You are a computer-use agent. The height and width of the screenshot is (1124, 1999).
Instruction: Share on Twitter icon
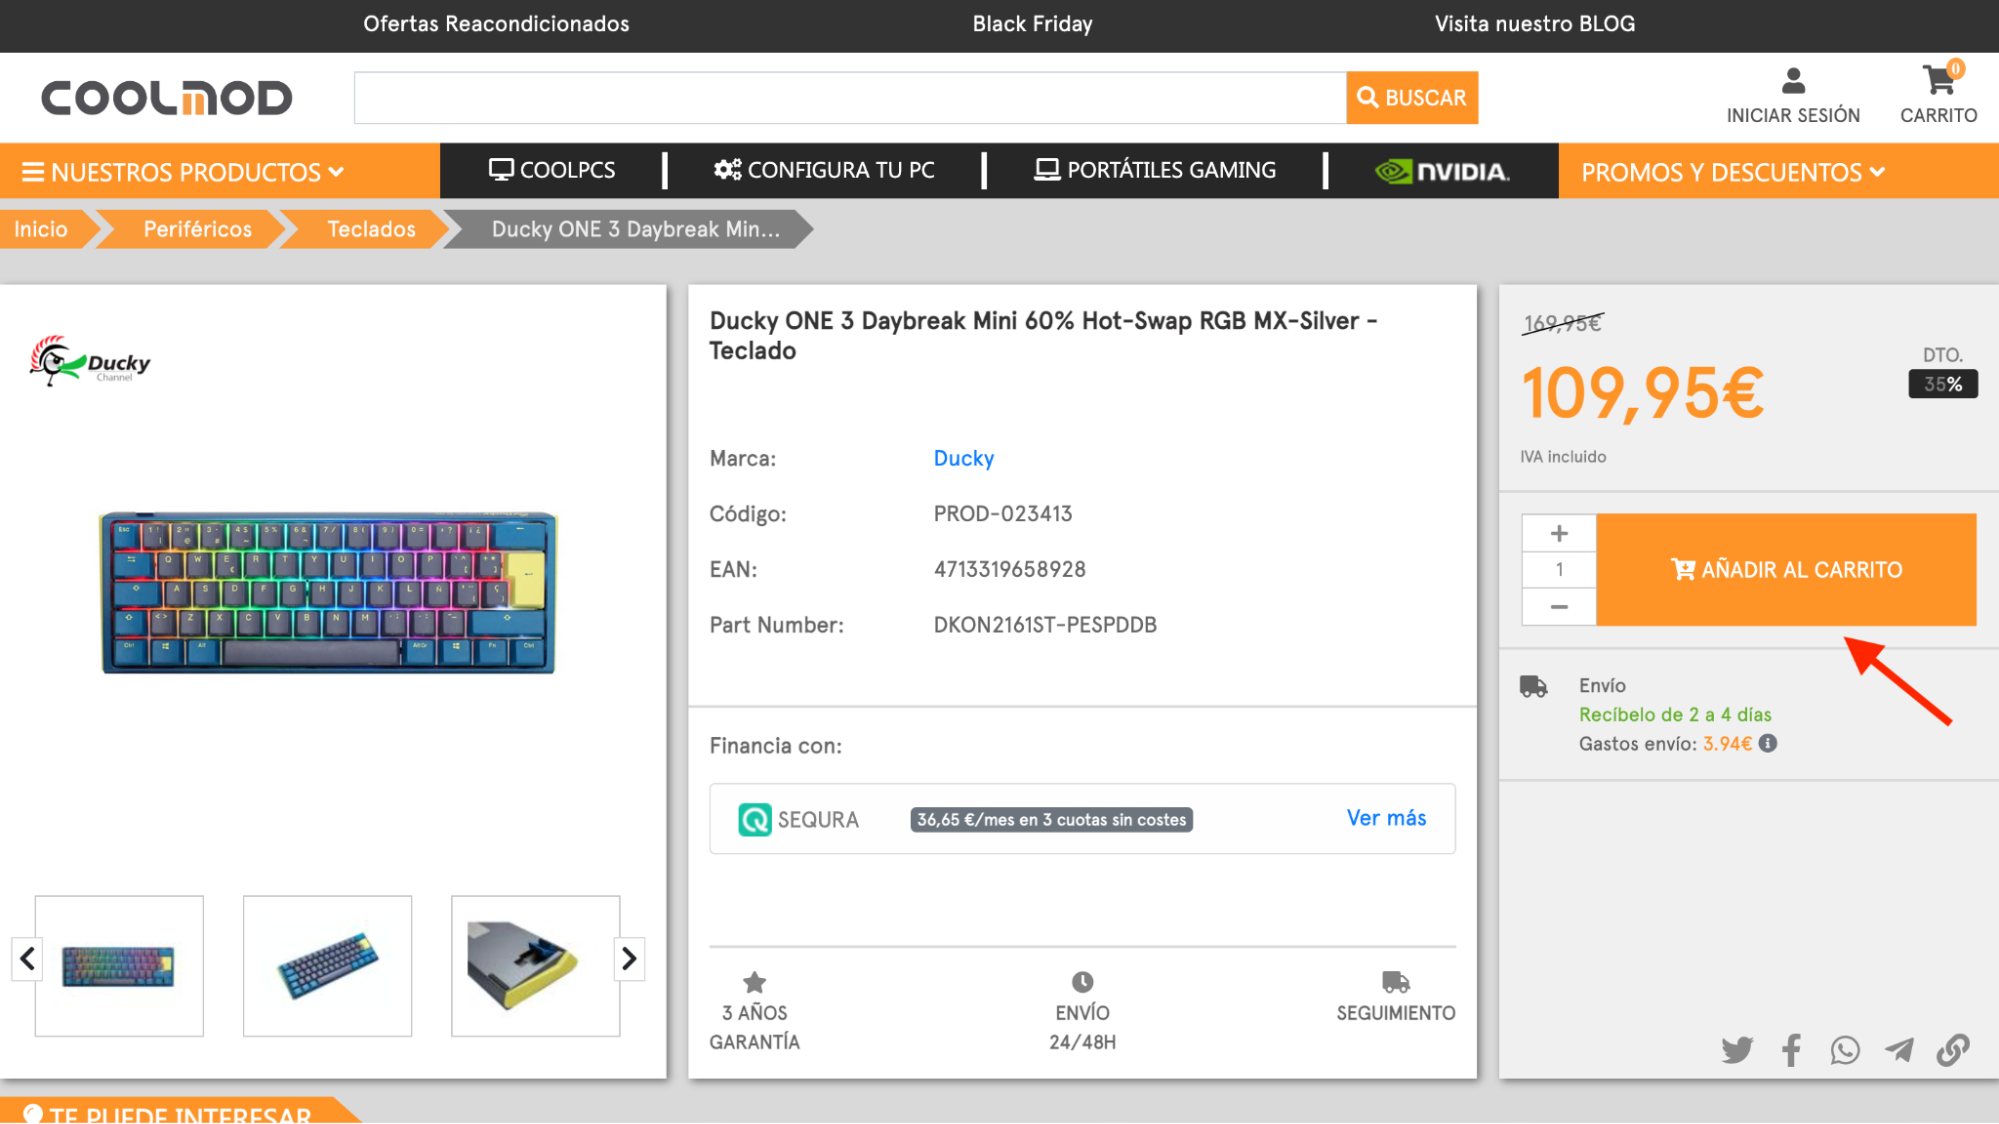(1737, 1050)
